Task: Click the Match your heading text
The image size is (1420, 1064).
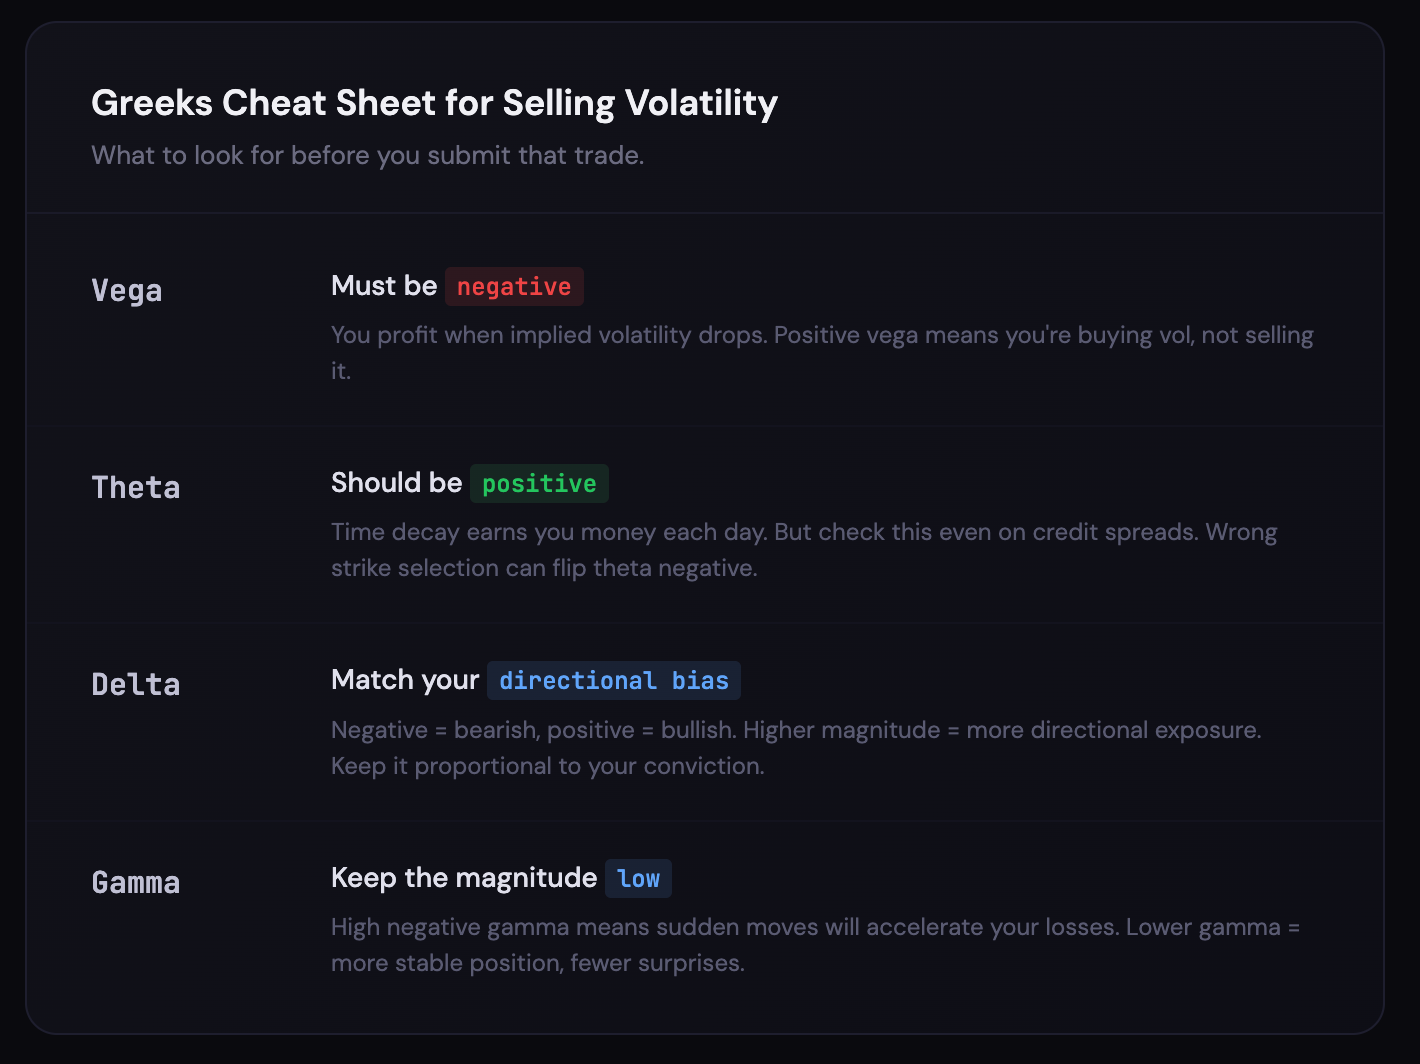Action: point(405,680)
